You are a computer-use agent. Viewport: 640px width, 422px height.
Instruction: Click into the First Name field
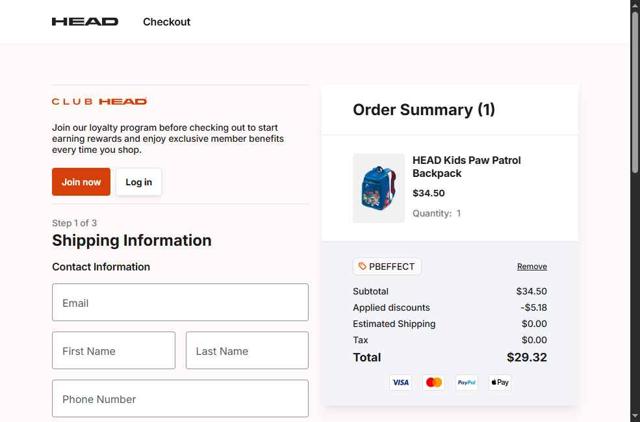(x=113, y=351)
